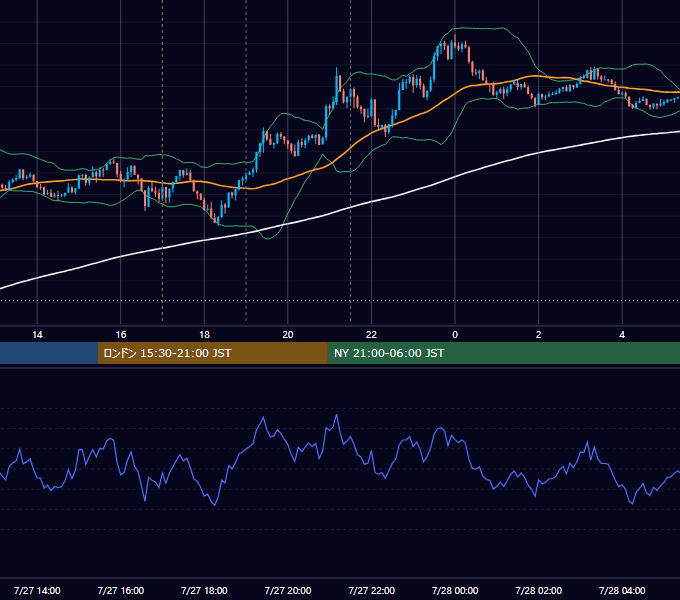
Task: Click the 7/28 02:00 date label
Action: pyautogui.click(x=539, y=590)
